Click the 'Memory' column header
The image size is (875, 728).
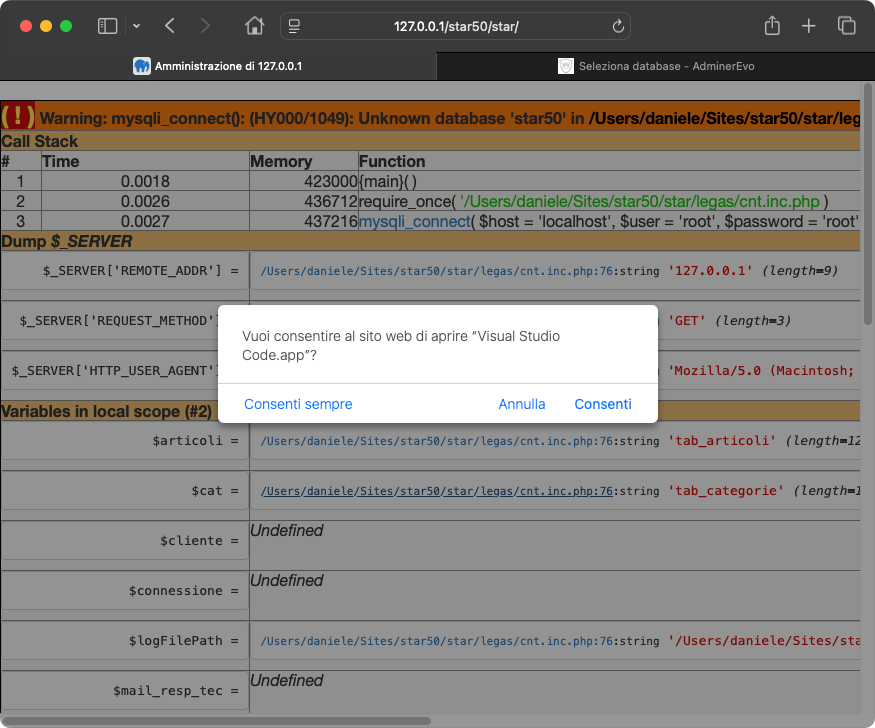281,161
